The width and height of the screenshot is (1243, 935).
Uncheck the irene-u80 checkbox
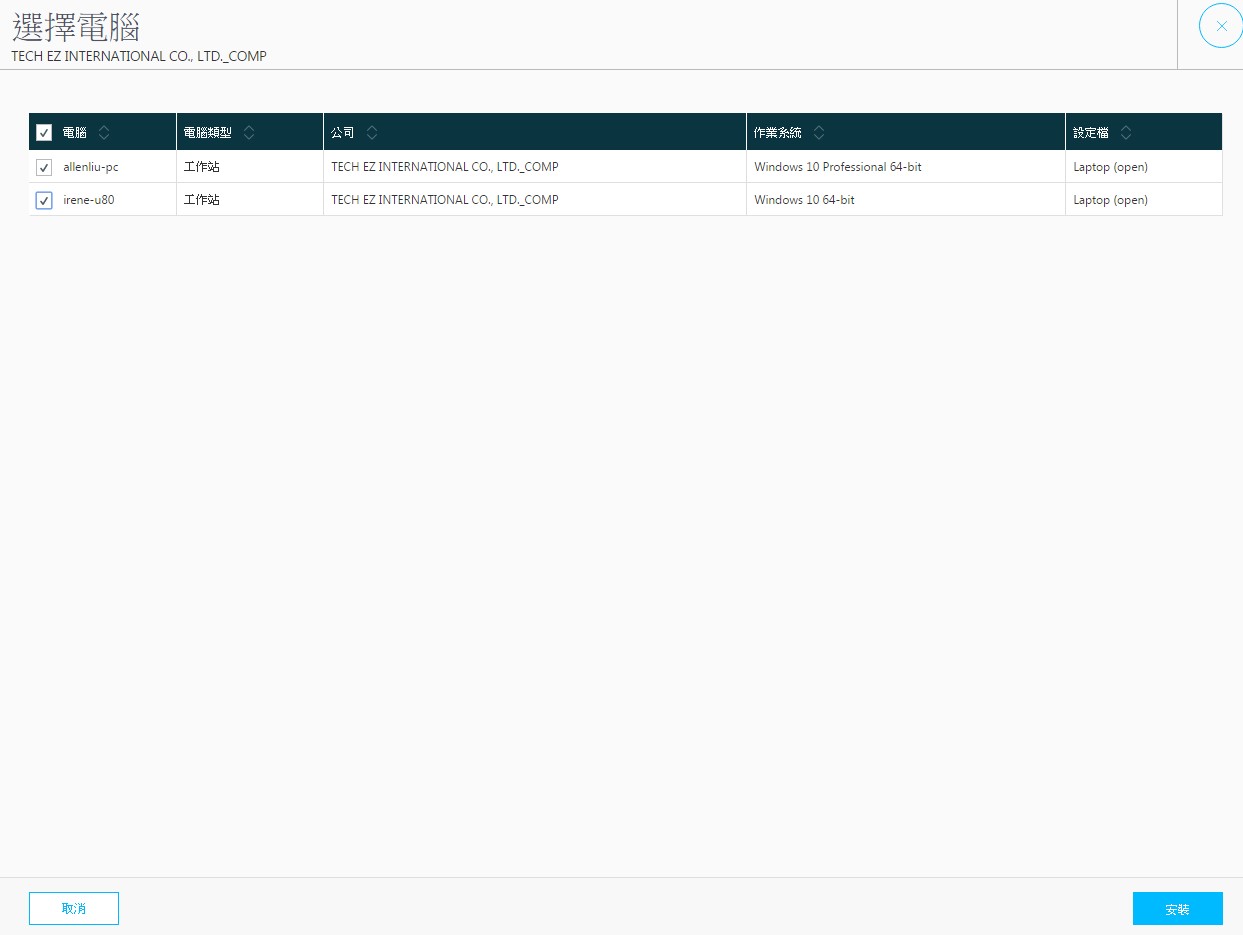click(x=44, y=200)
